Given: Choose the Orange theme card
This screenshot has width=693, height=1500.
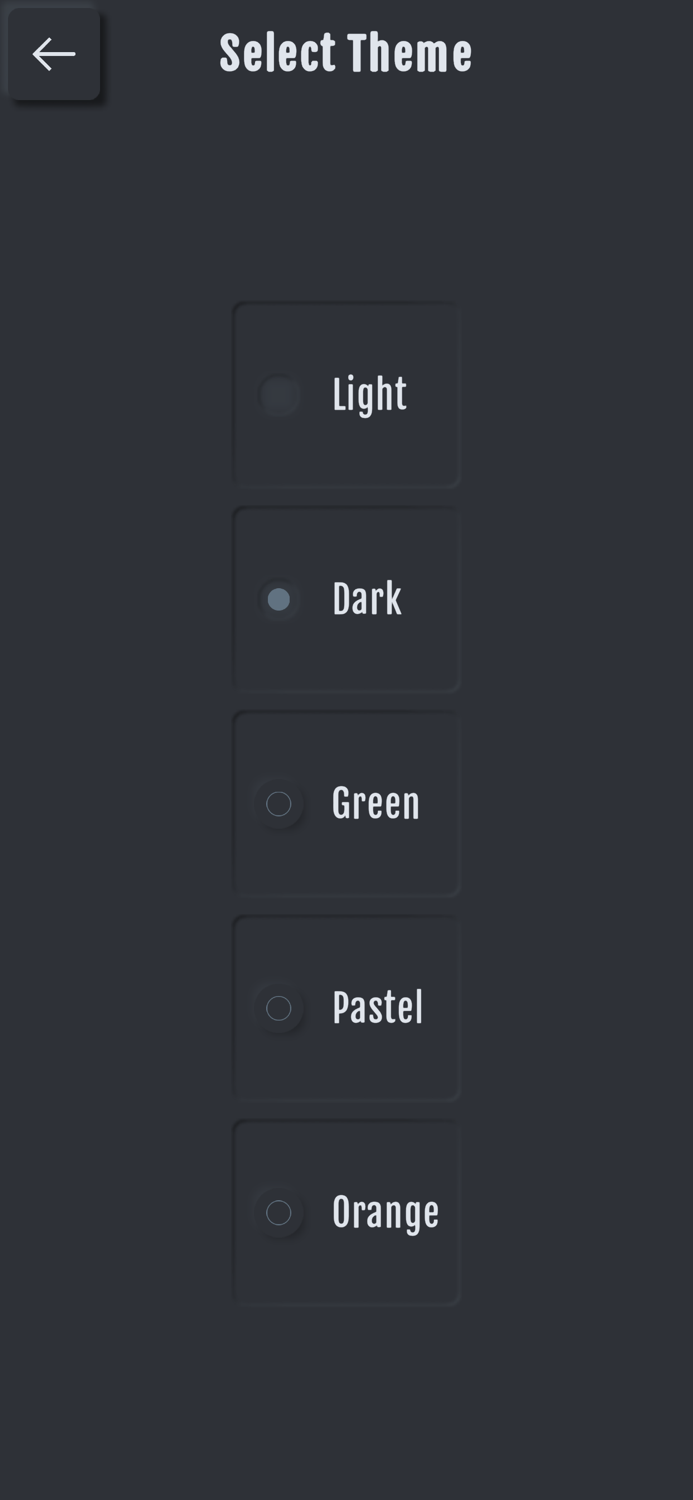Looking at the screenshot, I should click(346, 1212).
